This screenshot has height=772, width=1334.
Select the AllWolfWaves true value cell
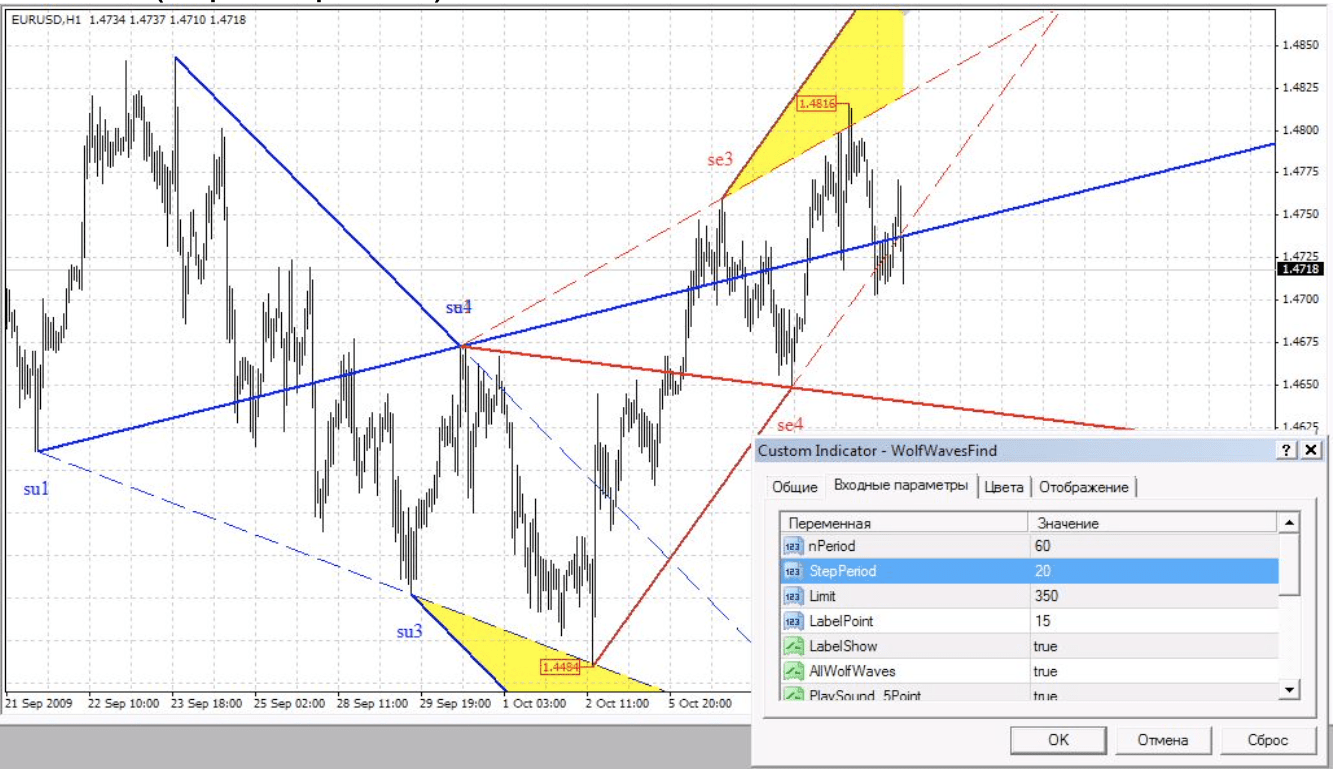point(1152,671)
